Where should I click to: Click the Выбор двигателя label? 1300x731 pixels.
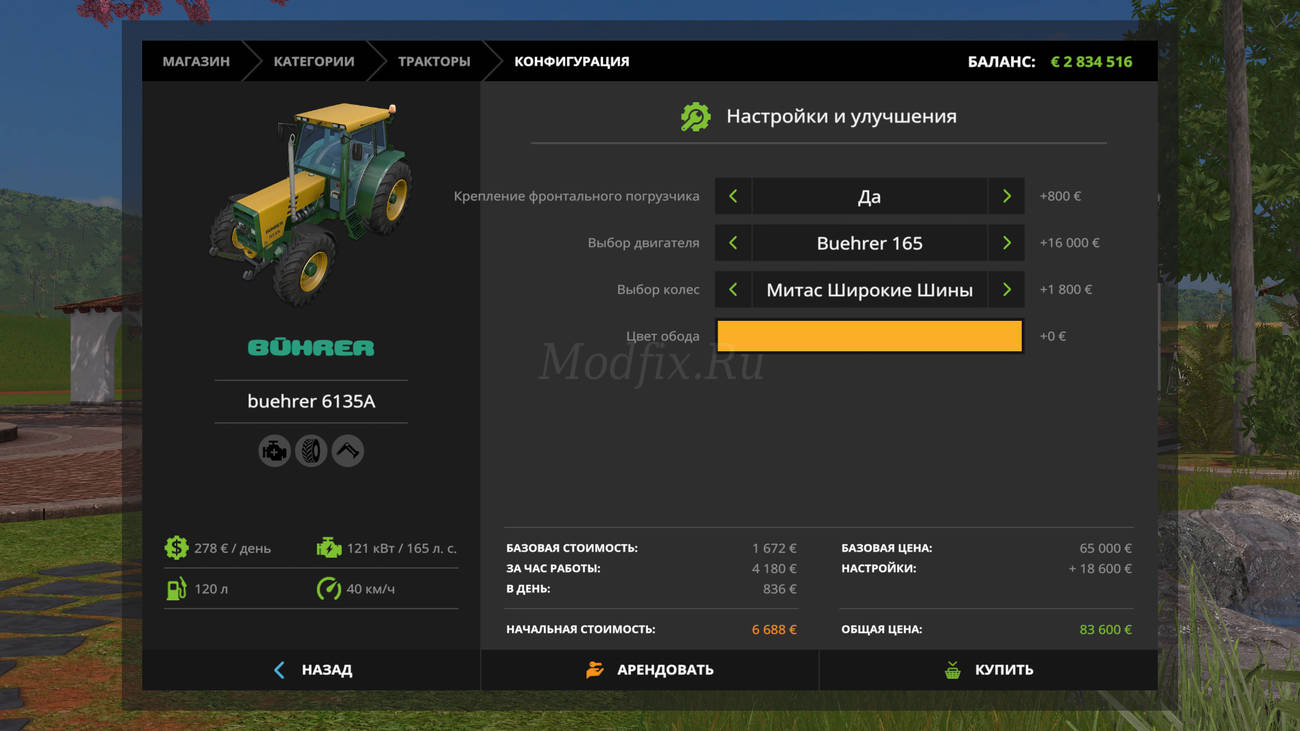643,243
